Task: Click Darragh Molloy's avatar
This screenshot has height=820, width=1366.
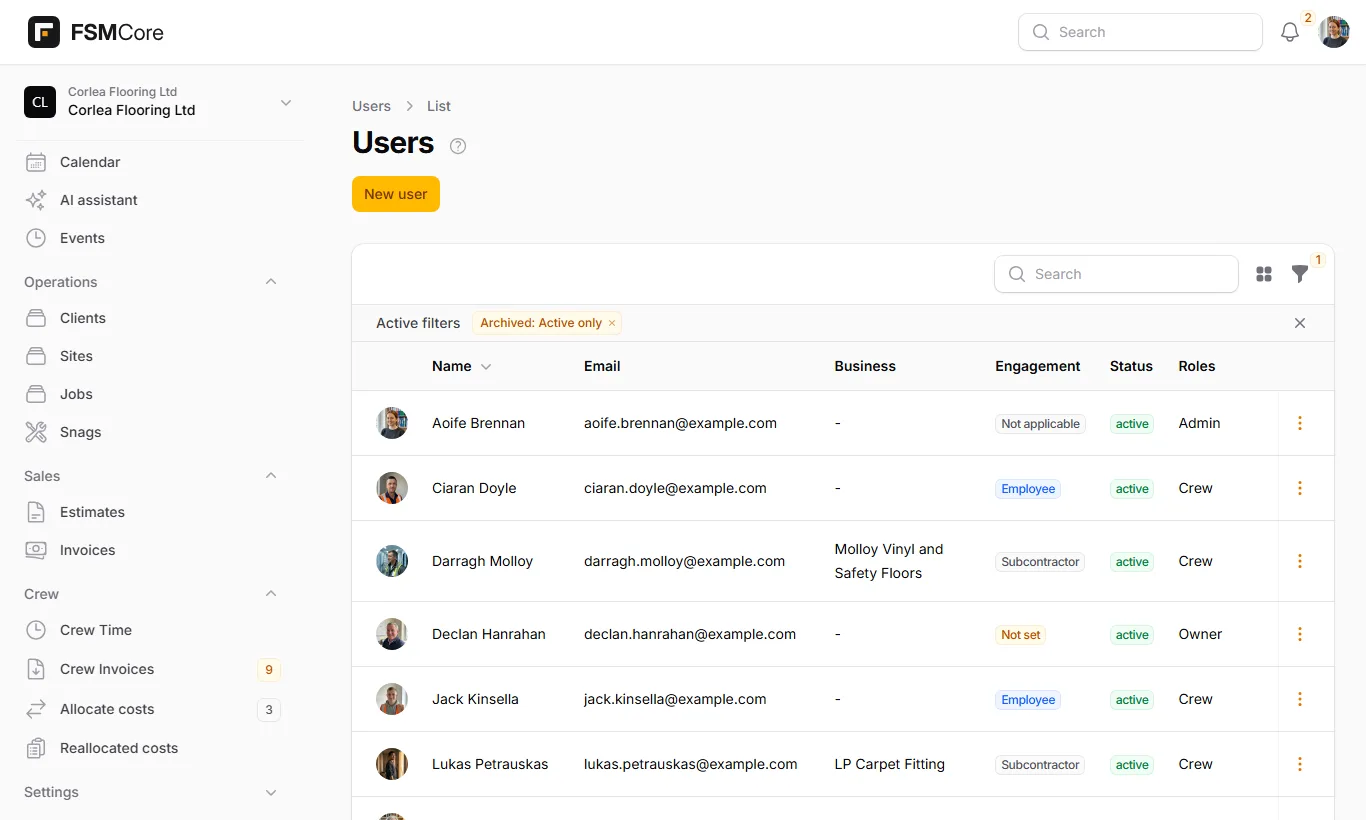Action: 392,561
